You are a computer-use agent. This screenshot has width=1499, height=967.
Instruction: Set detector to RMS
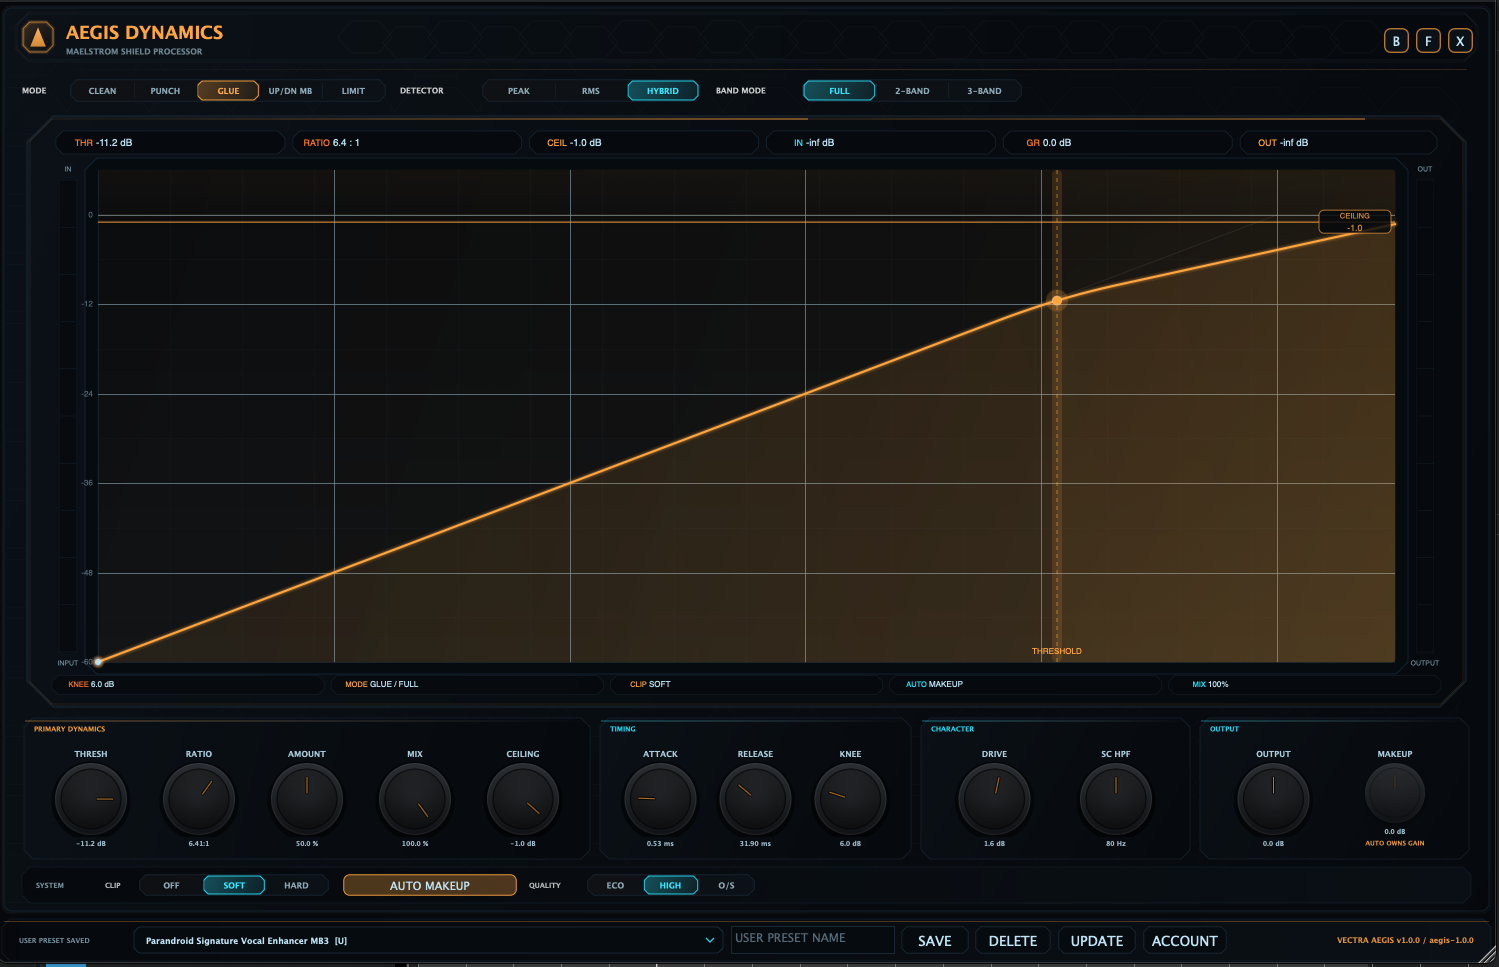[591, 91]
